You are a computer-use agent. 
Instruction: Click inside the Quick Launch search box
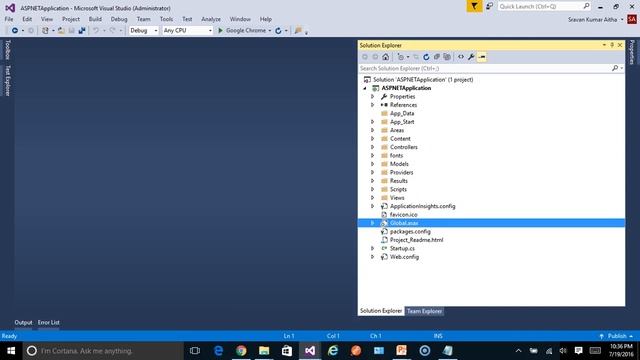(540, 6)
